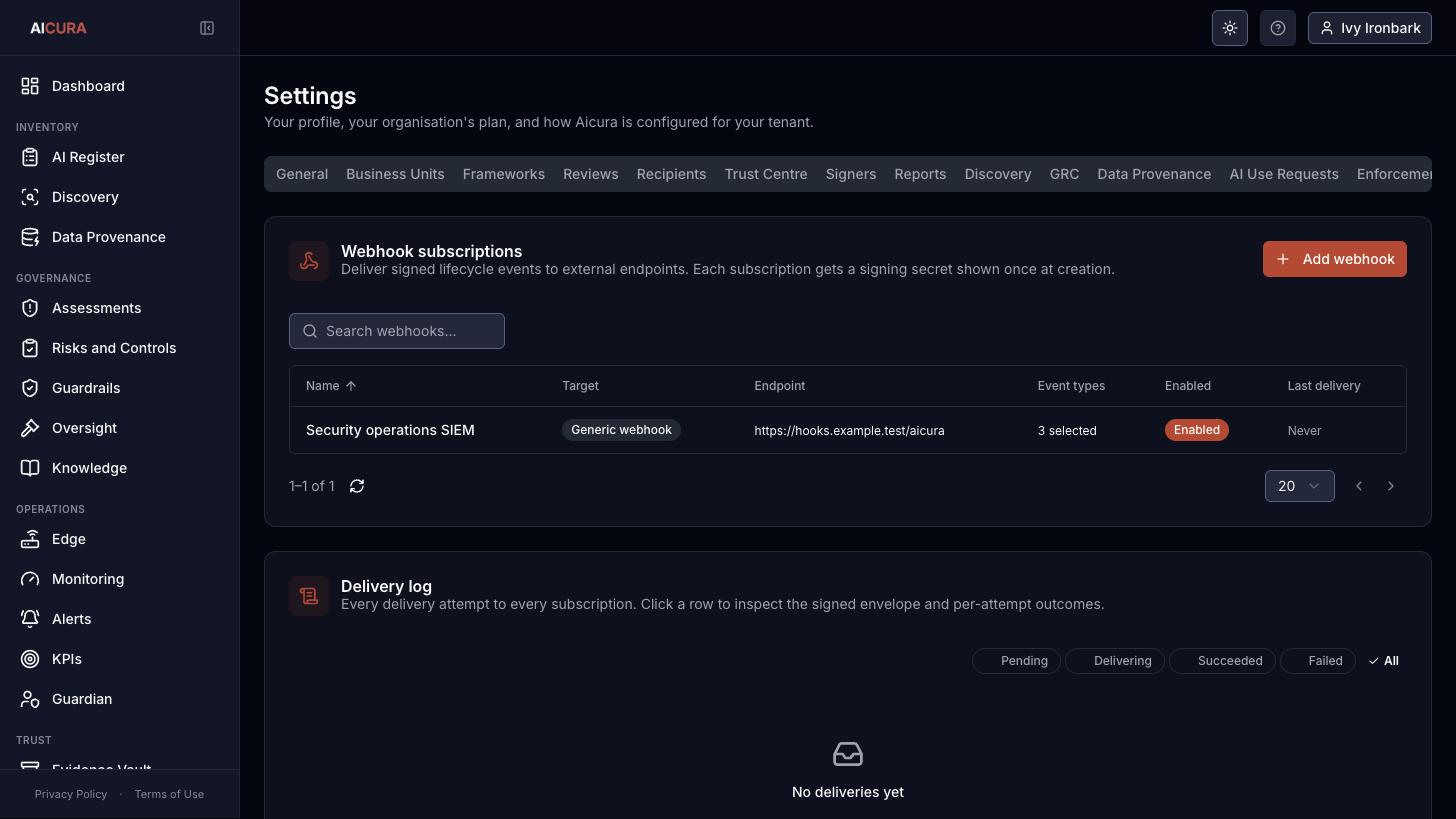Click the Oversight gavel icon
Viewport: 1456px width, 819px height.
pyautogui.click(x=30, y=428)
